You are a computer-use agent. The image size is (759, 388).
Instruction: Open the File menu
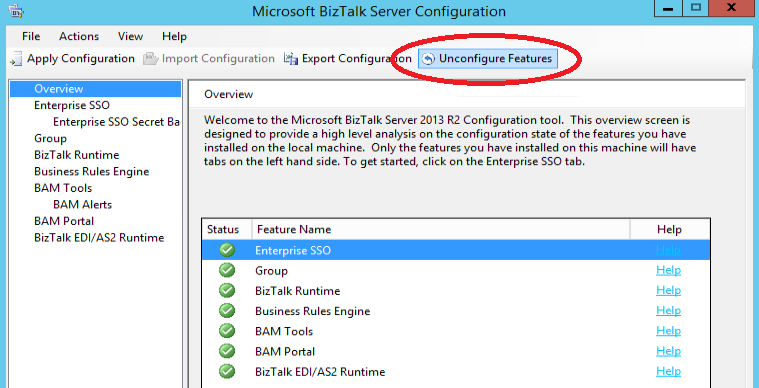click(31, 36)
